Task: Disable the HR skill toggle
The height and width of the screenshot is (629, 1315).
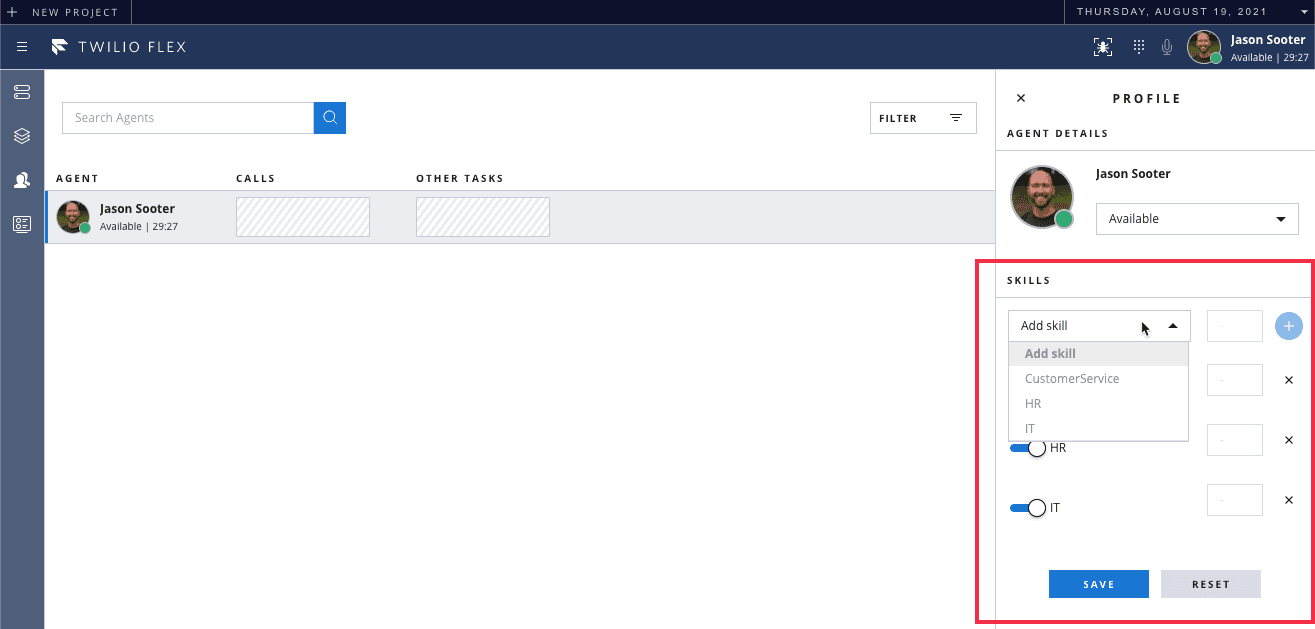Action: click(x=1025, y=448)
